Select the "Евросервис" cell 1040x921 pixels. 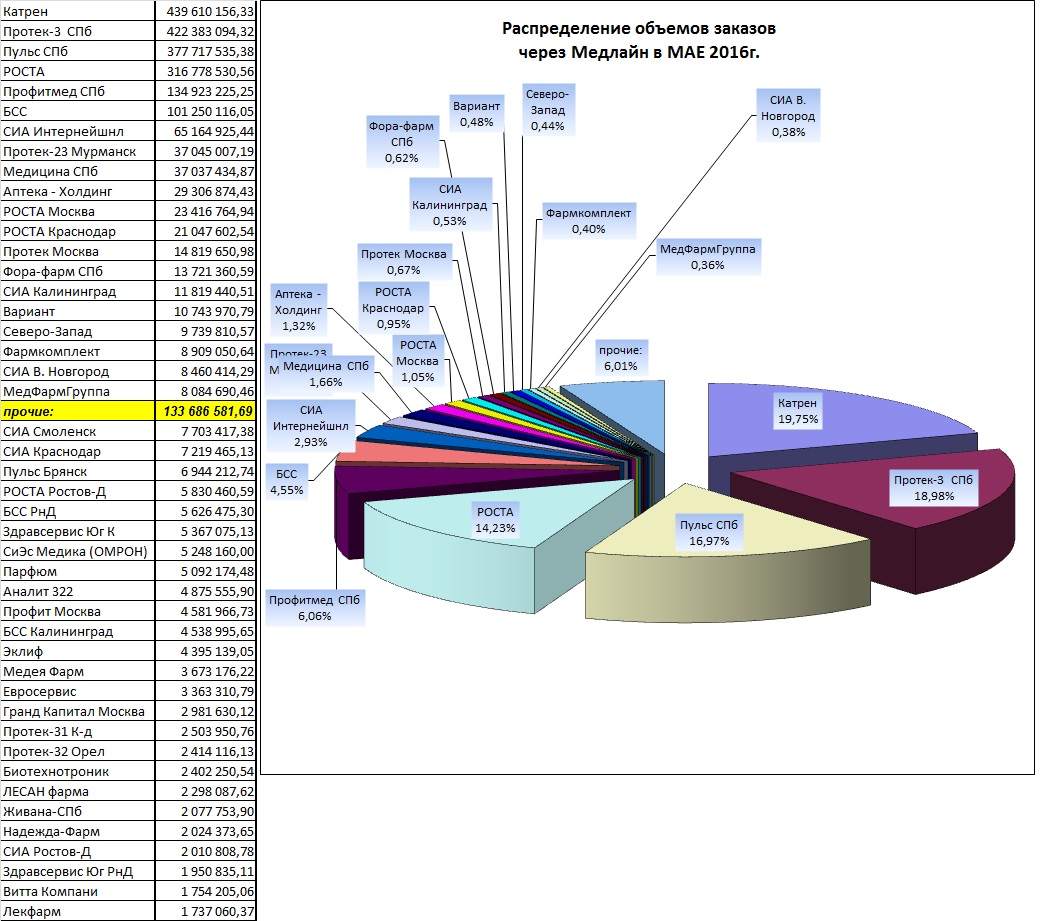pyautogui.click(x=78, y=691)
